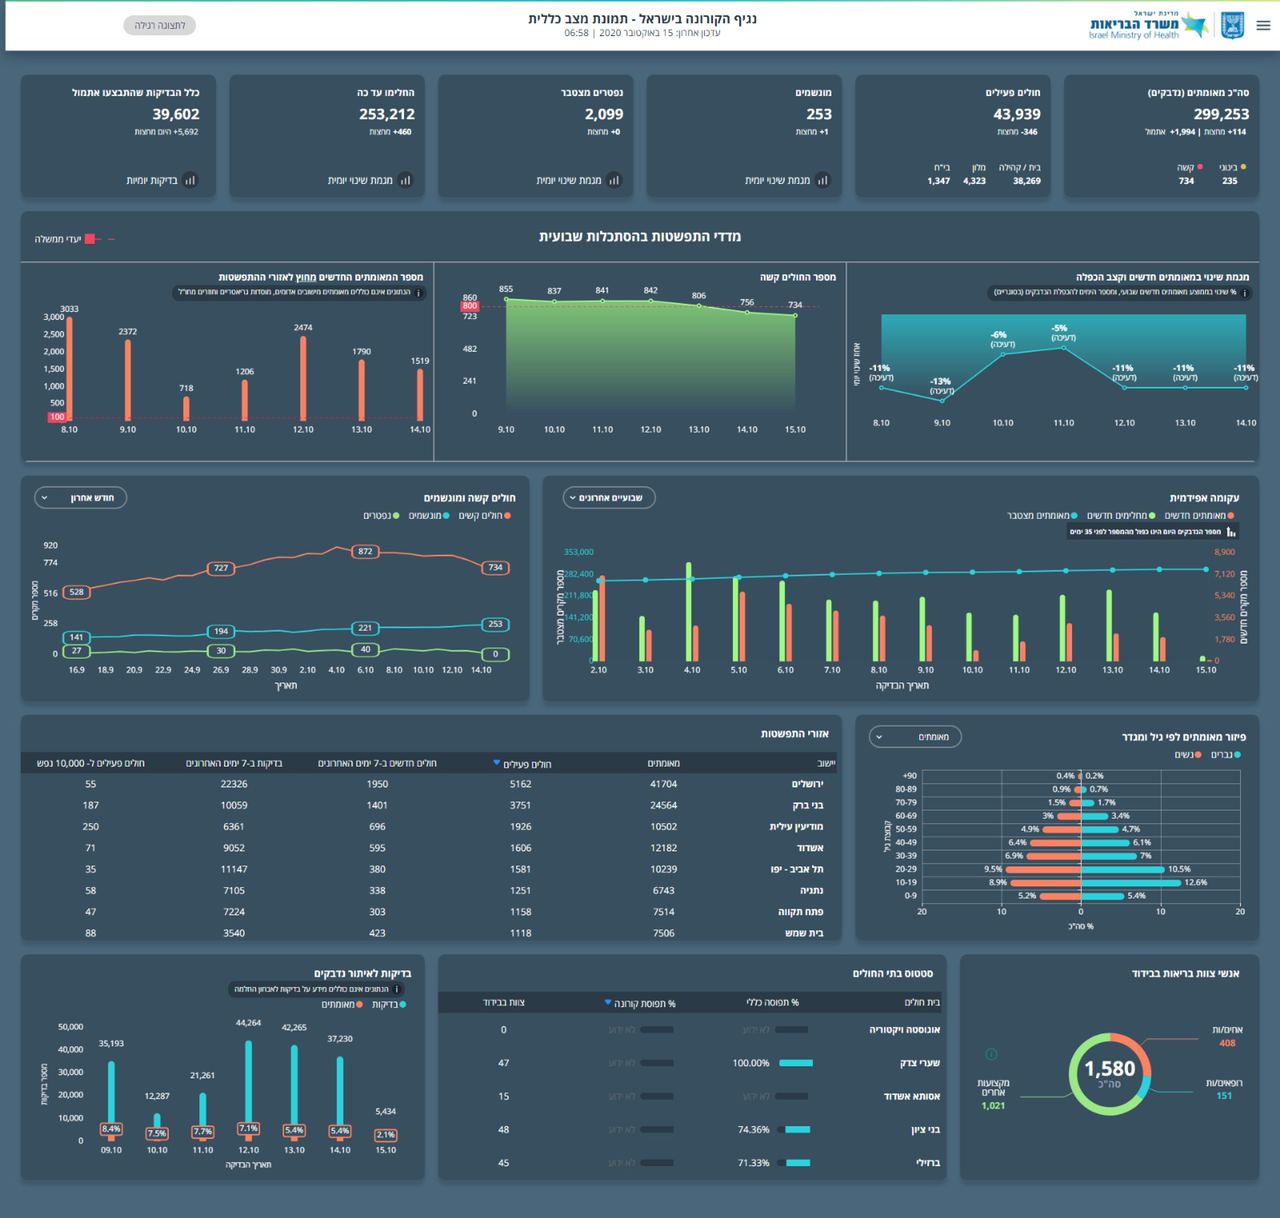The width and height of the screenshot is (1280, 1218).
Task: Click the 1,580 donut chart center
Action: pyautogui.click(x=1109, y=1073)
